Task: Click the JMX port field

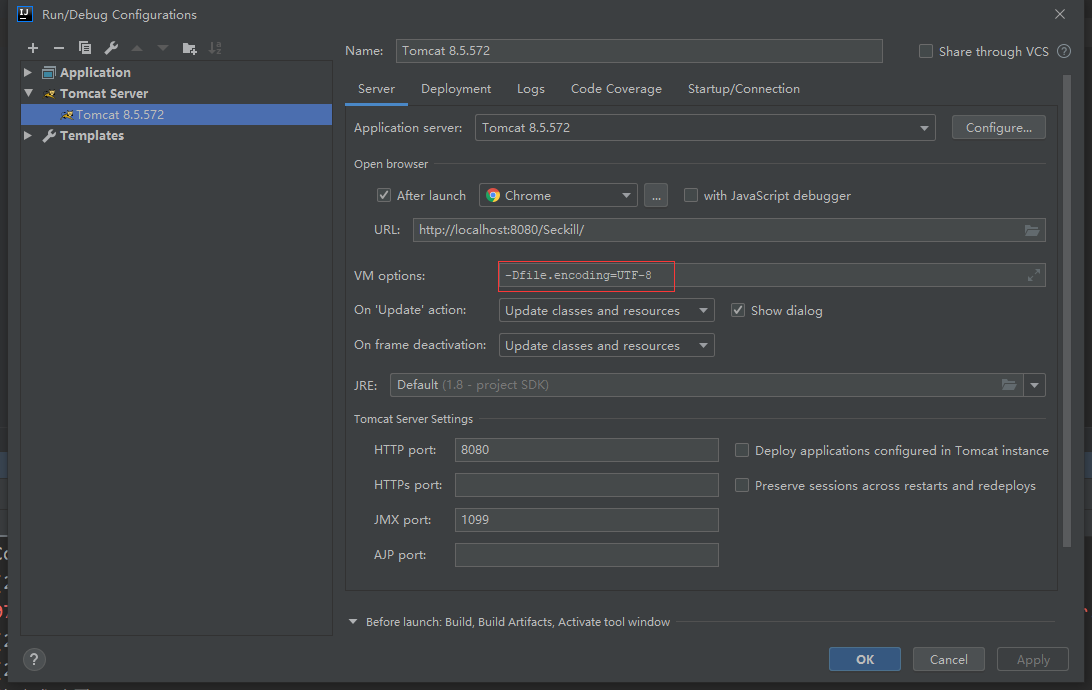Action: point(586,519)
